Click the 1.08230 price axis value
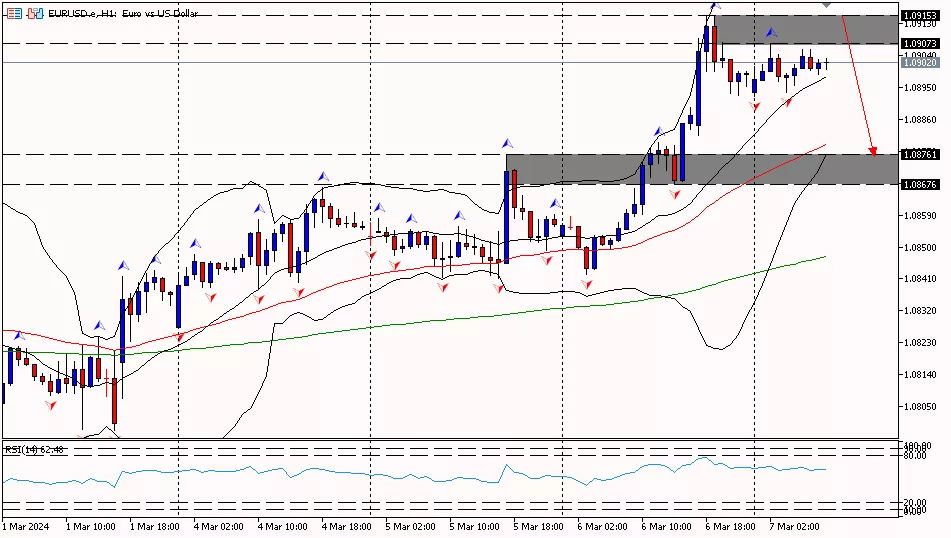Screen dimensions: 951x538 tap(920, 343)
